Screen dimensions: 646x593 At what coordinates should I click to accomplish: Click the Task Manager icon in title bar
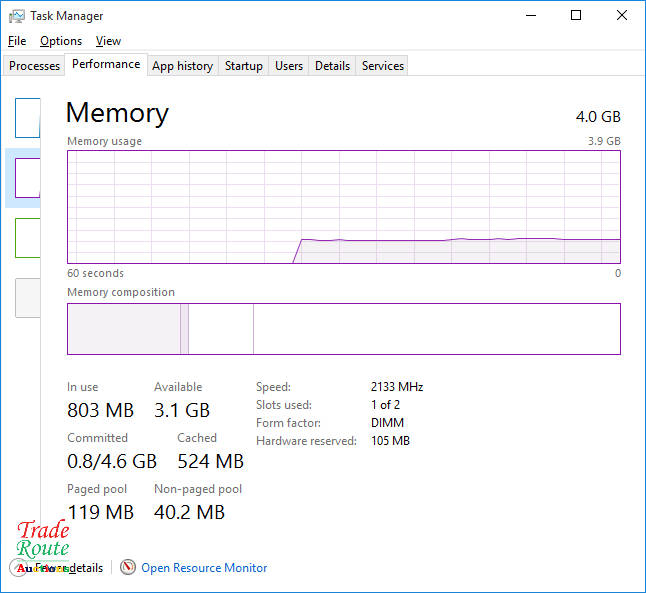point(16,16)
